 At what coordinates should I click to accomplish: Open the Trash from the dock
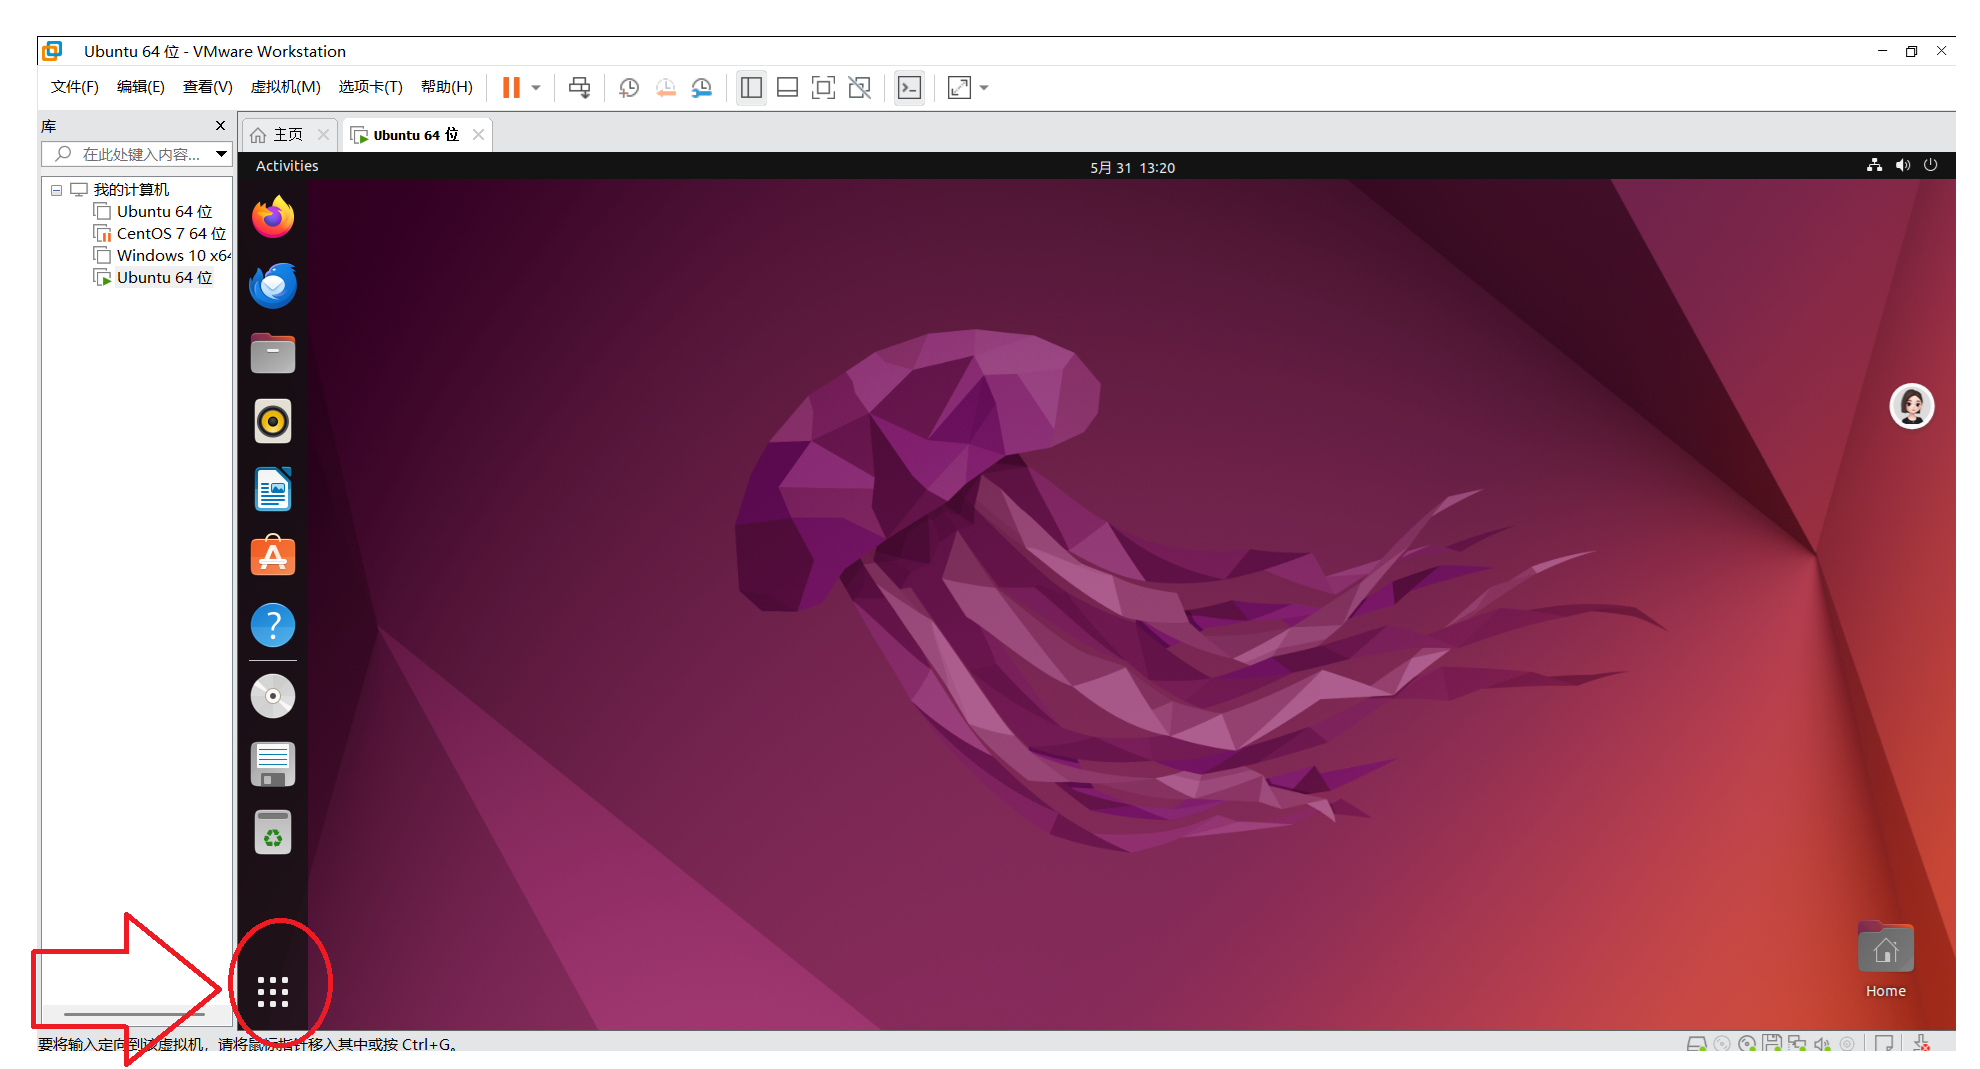(273, 832)
